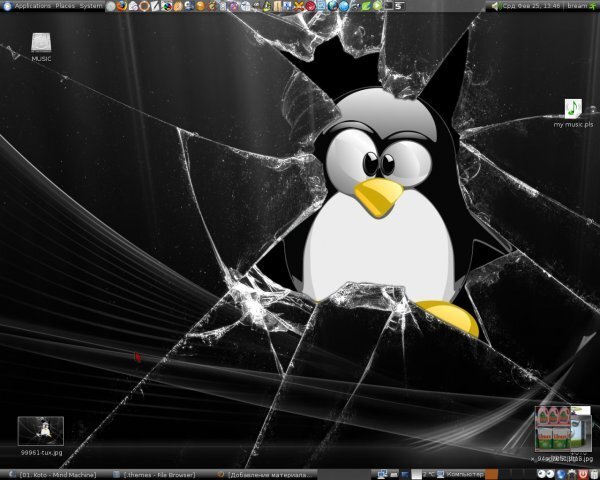This screenshot has height=480, width=600.
Task: Click the Earth globe launcher in the top panel
Action: (333, 6)
